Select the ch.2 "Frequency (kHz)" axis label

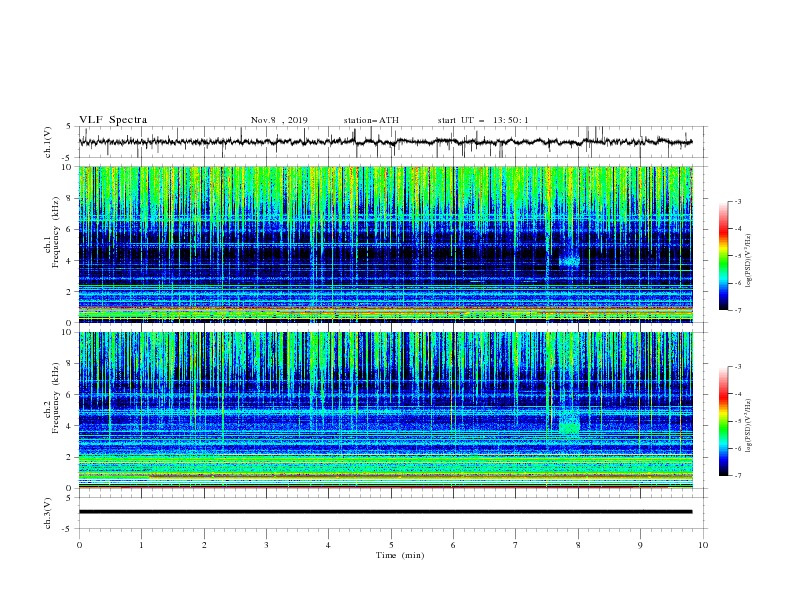pyautogui.click(x=56, y=398)
